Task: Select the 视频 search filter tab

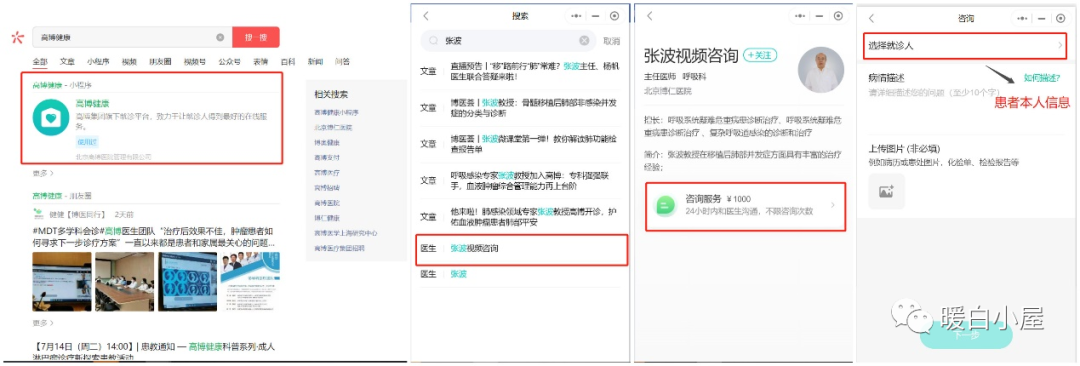Action: point(129,61)
